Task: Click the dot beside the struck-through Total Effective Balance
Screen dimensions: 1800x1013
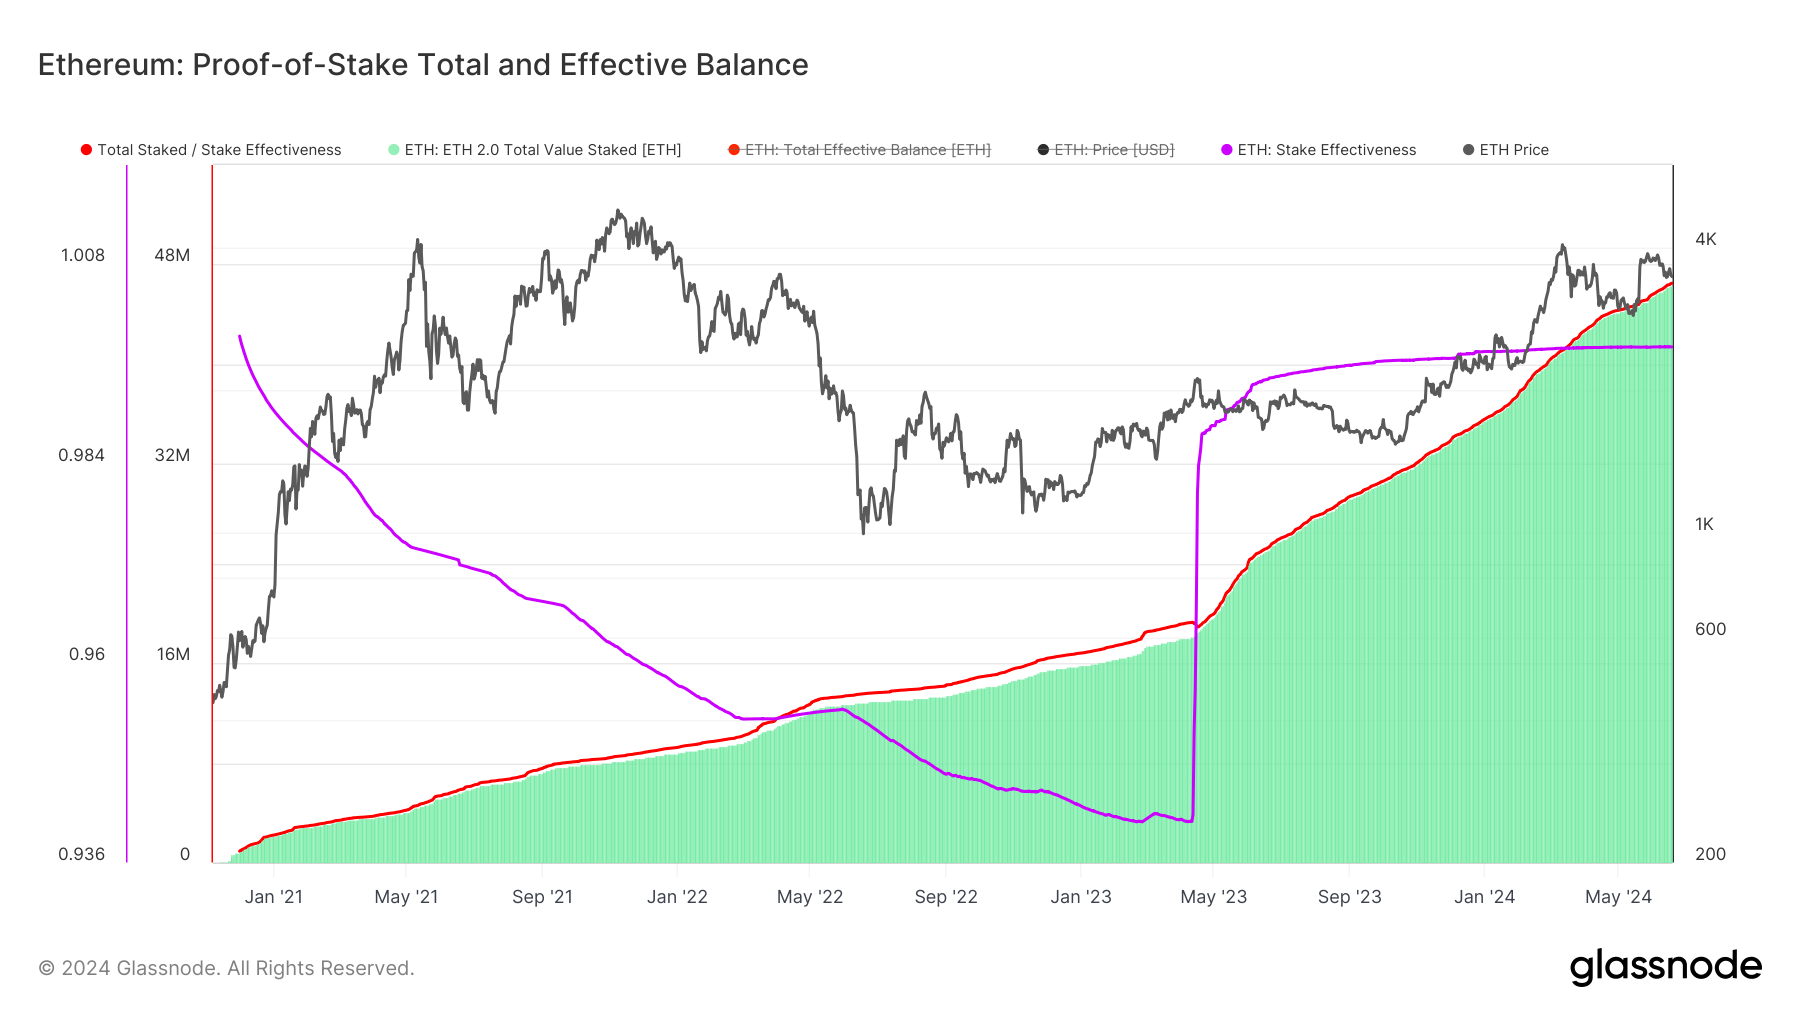Action: [734, 150]
